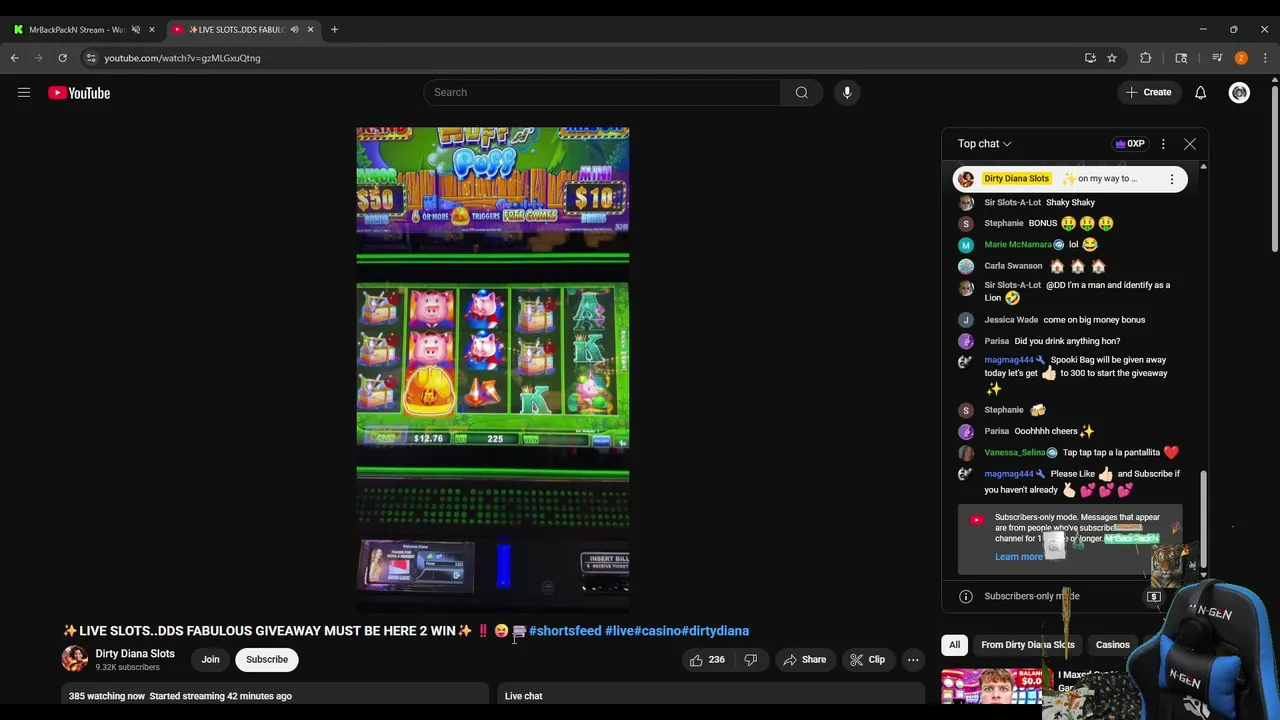View site information icon in address bar
1280x720 pixels.
(91, 58)
